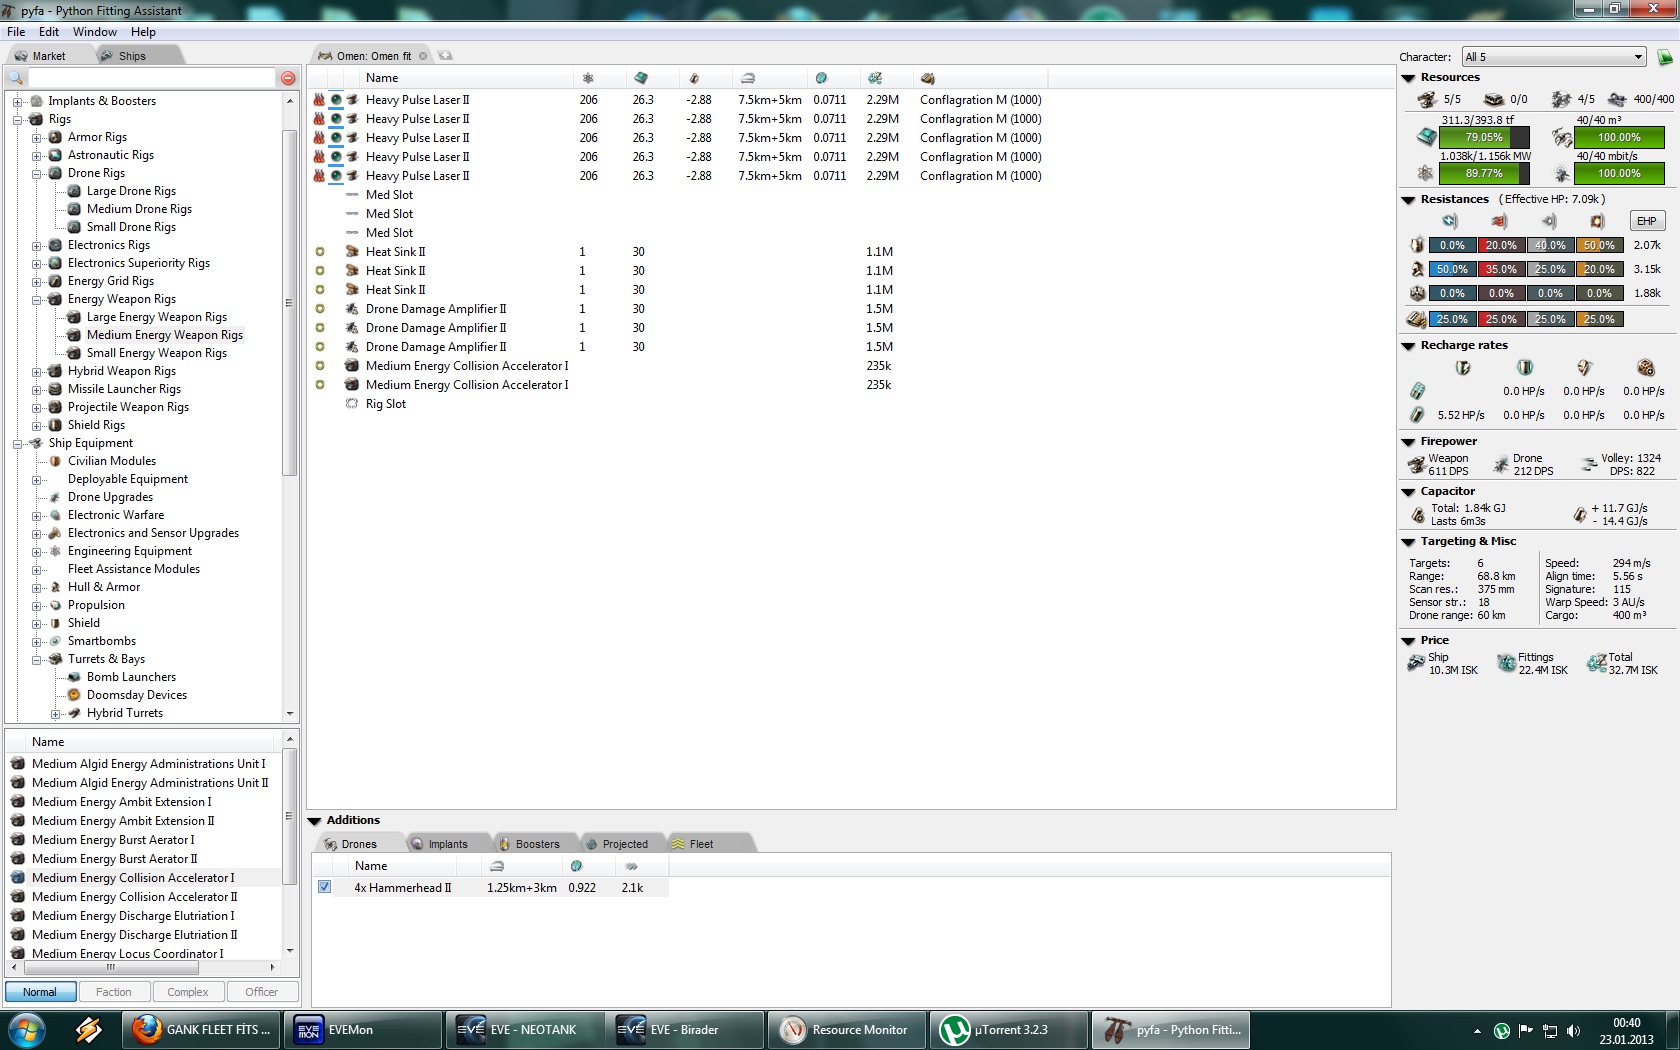
Task: Click the hull resistance row icon
Action: (x=1417, y=293)
